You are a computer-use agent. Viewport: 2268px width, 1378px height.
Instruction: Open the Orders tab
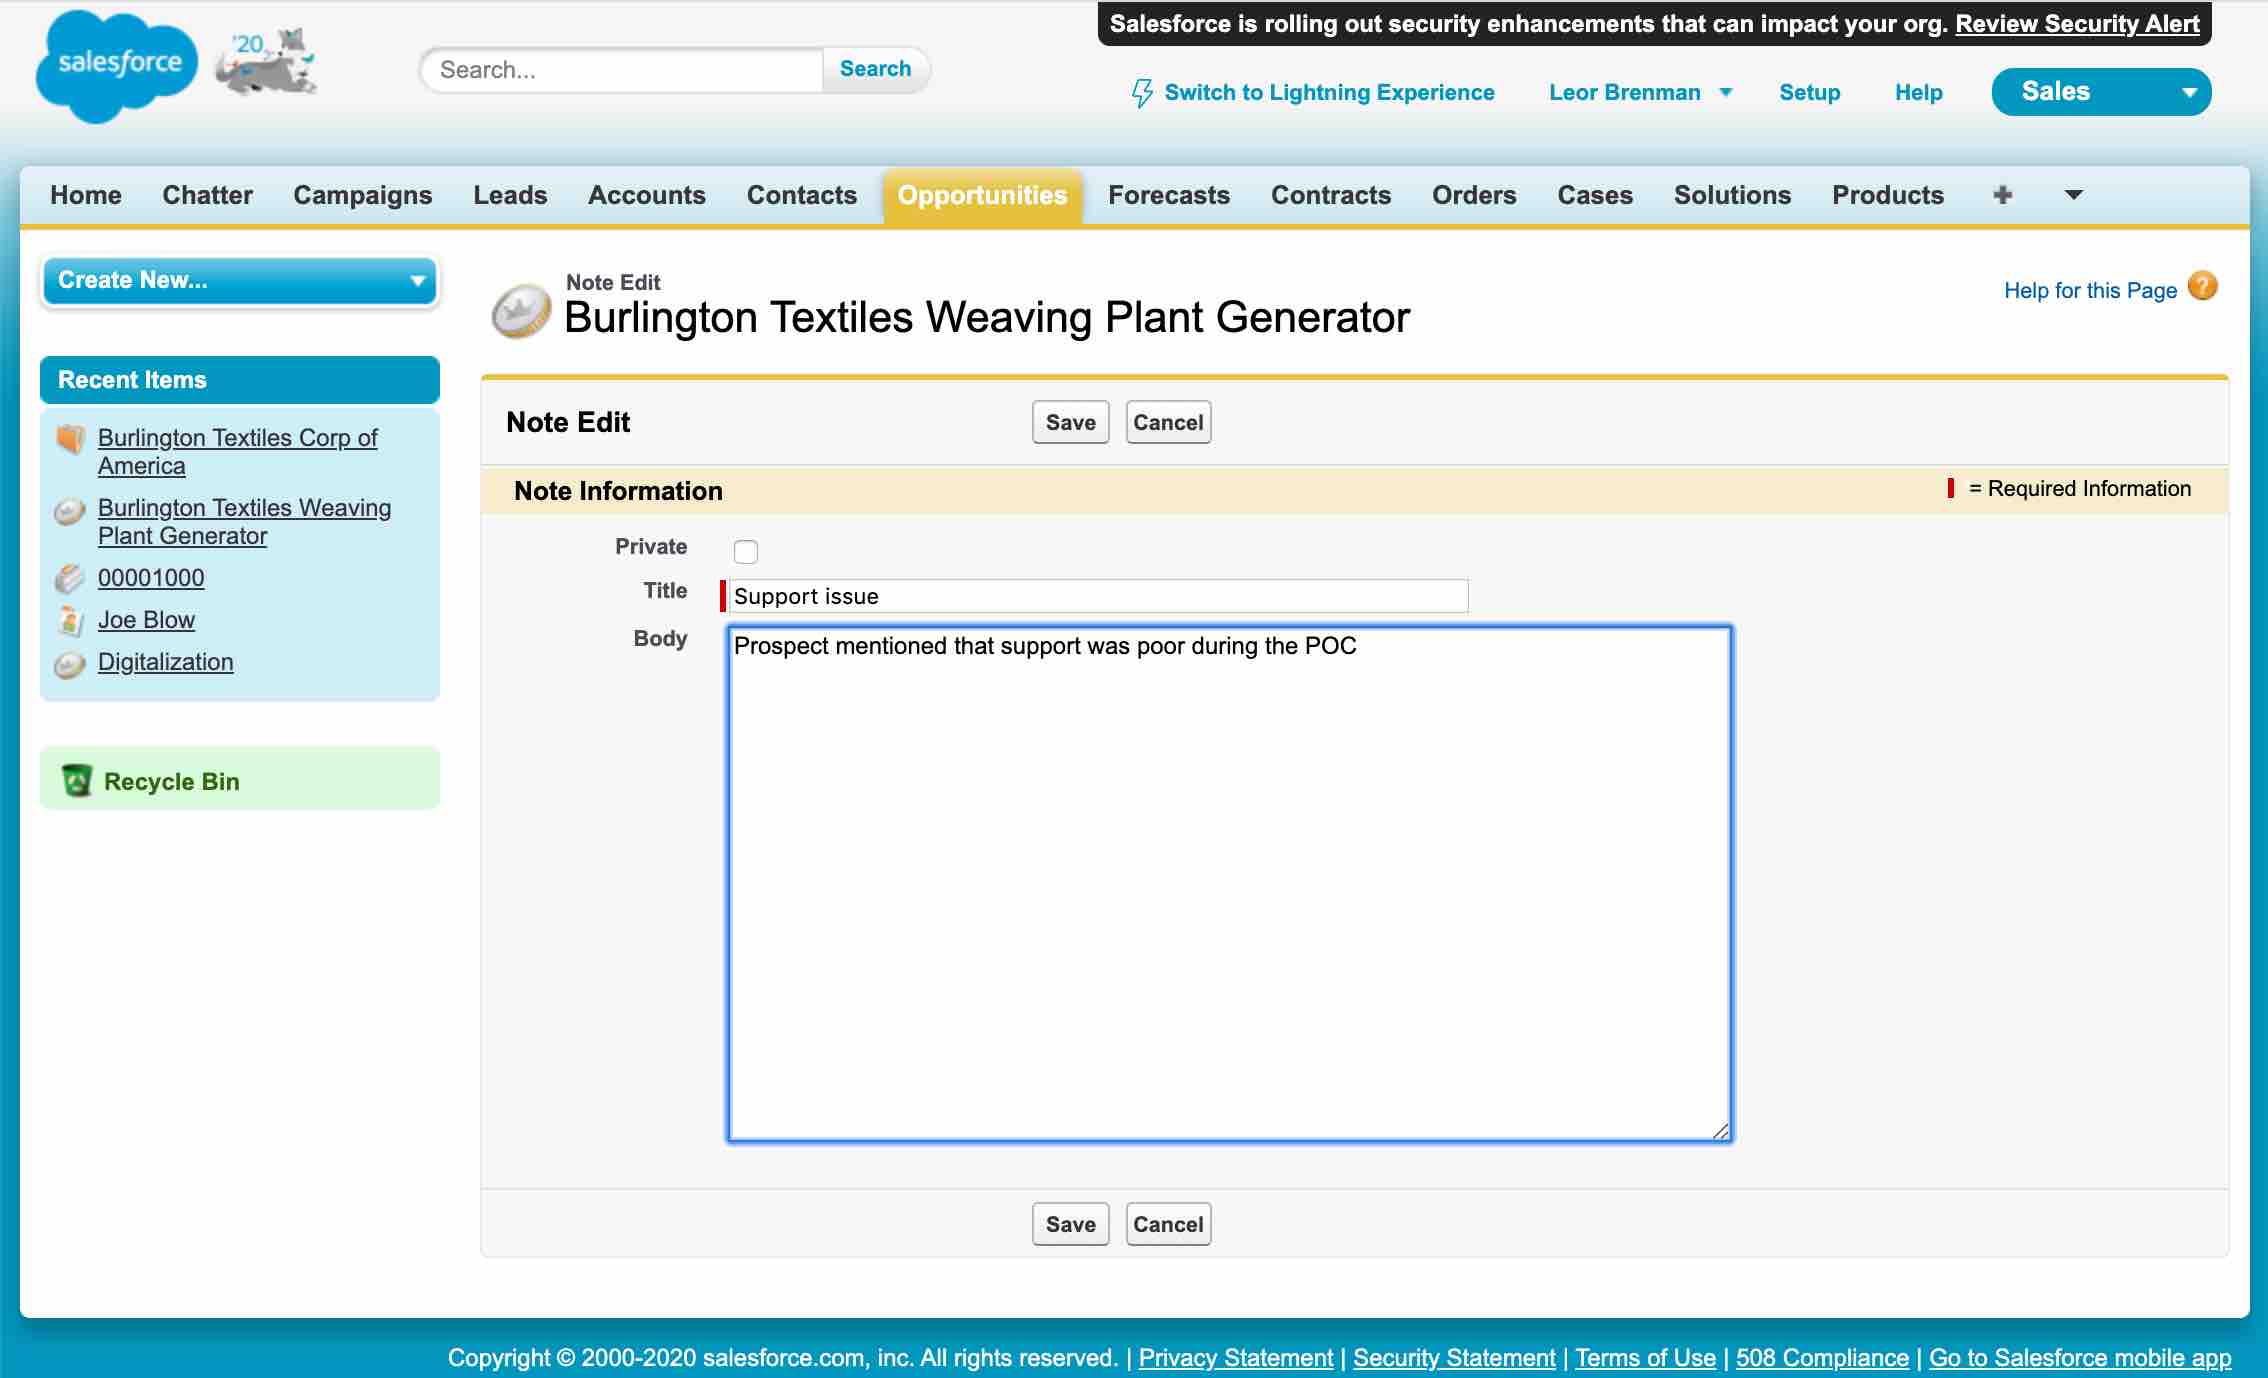coord(1474,195)
